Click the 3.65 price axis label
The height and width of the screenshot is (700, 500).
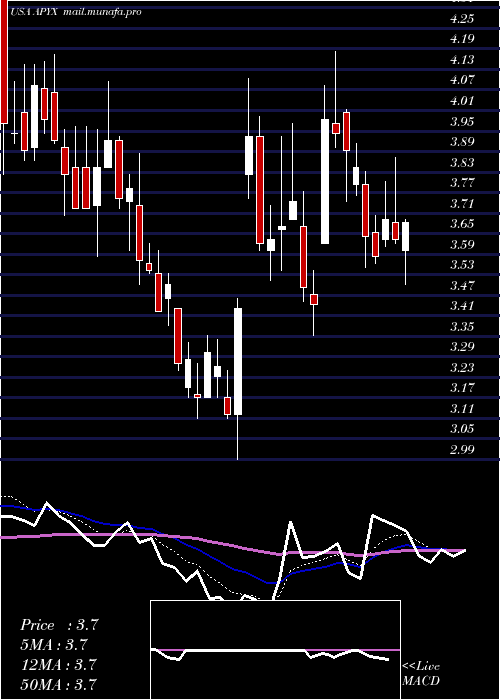coord(462,224)
